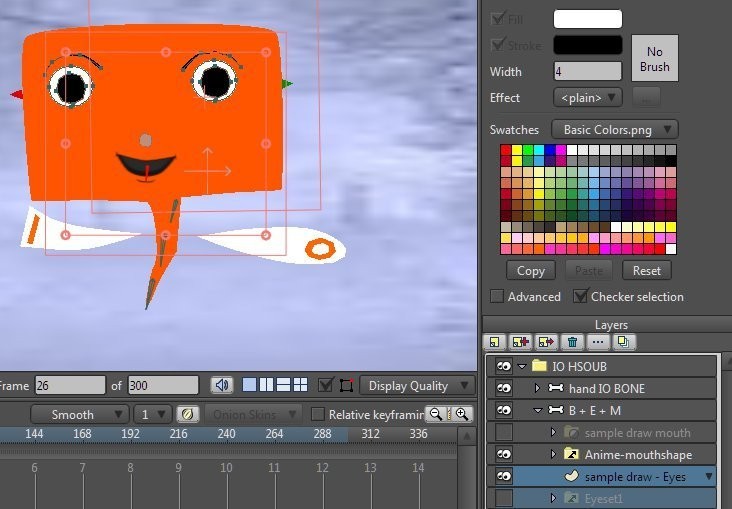Click the Copy style button
The height and width of the screenshot is (509, 732).
(531, 270)
